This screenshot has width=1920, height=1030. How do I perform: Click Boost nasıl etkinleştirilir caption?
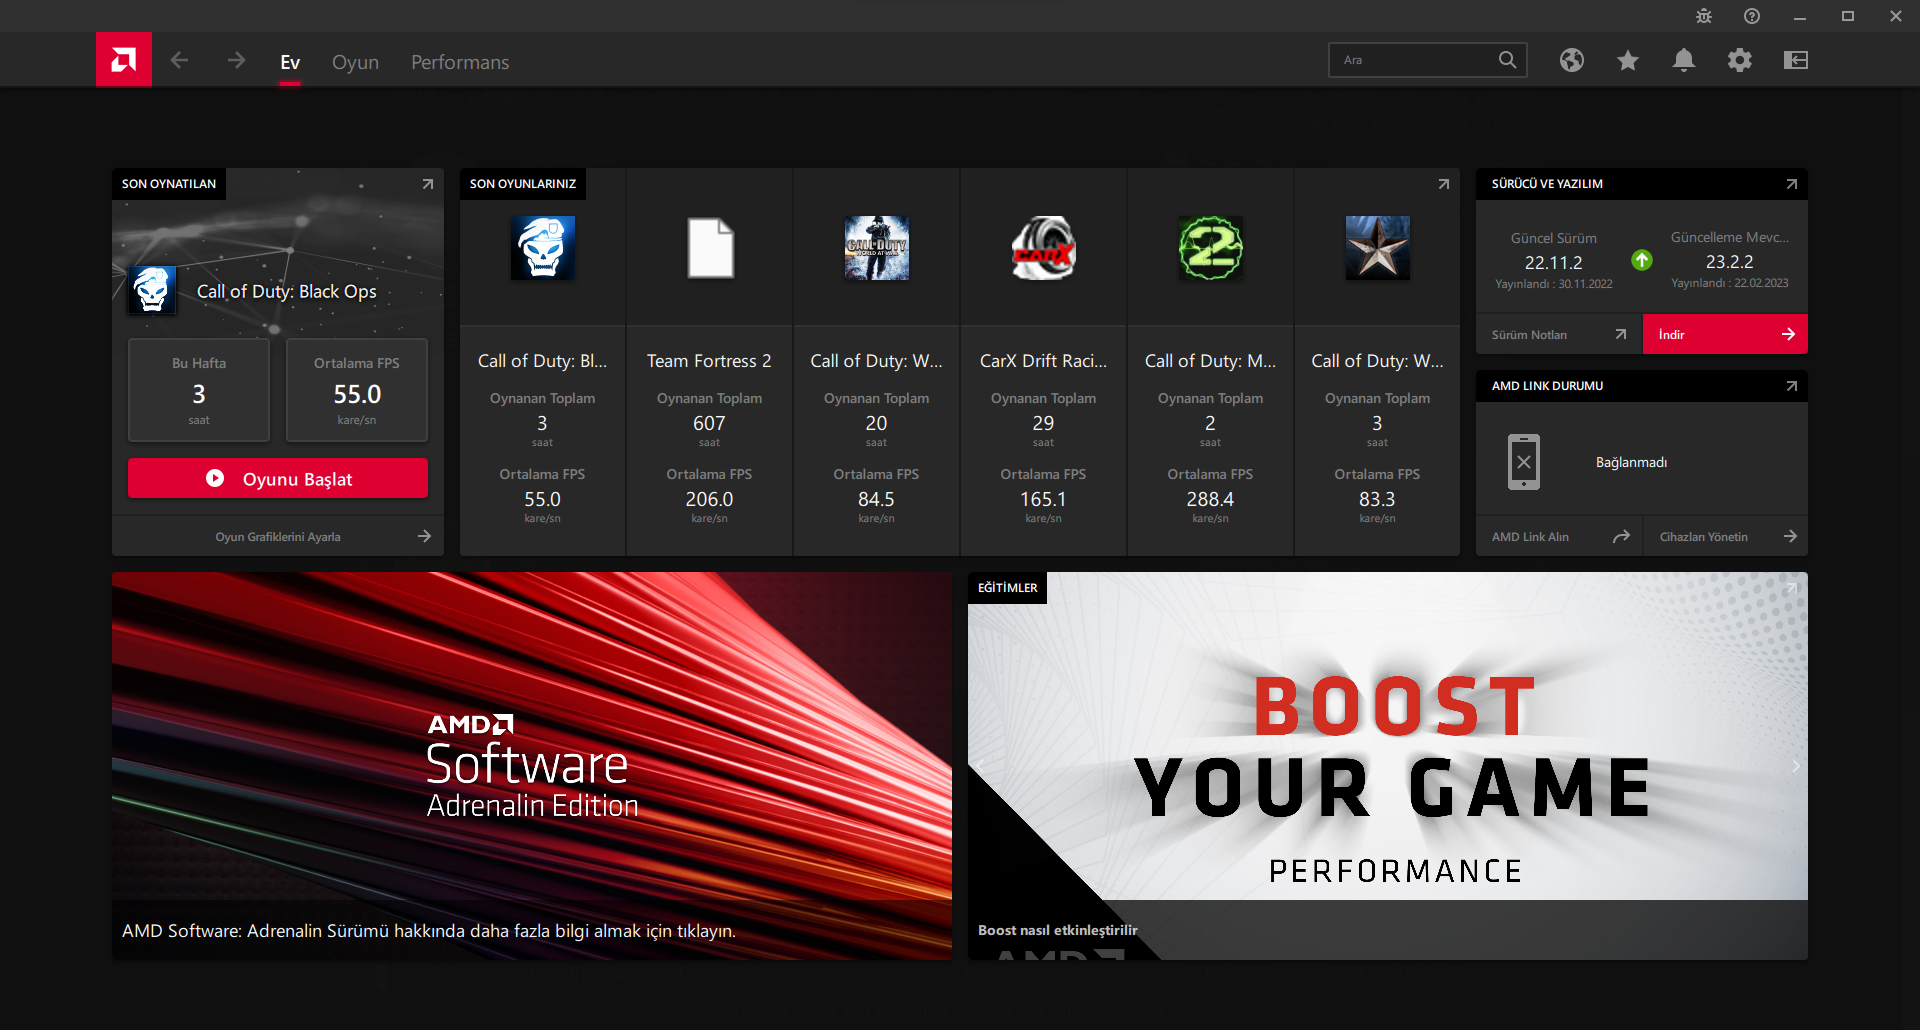click(1058, 930)
